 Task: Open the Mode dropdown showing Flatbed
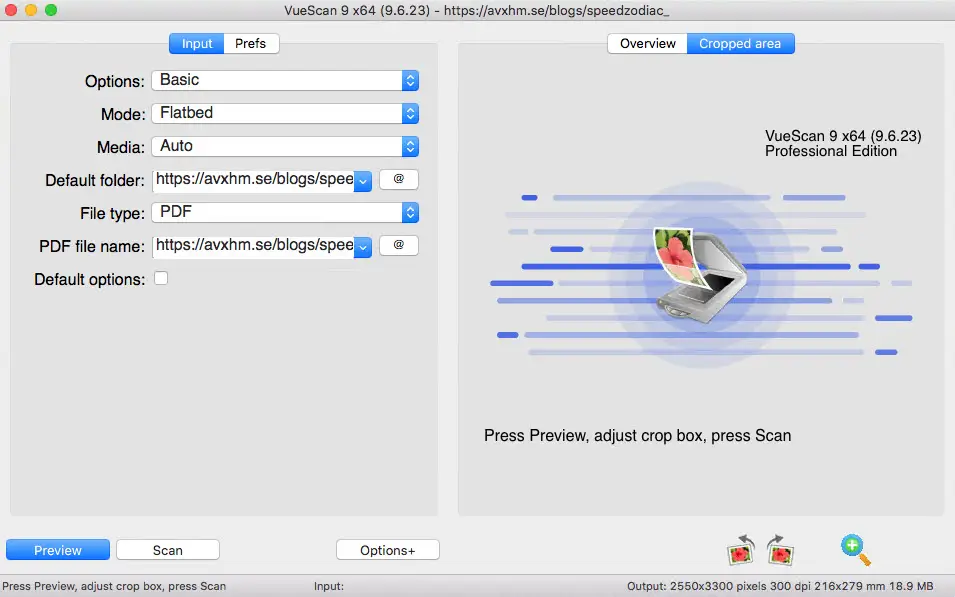[285, 113]
